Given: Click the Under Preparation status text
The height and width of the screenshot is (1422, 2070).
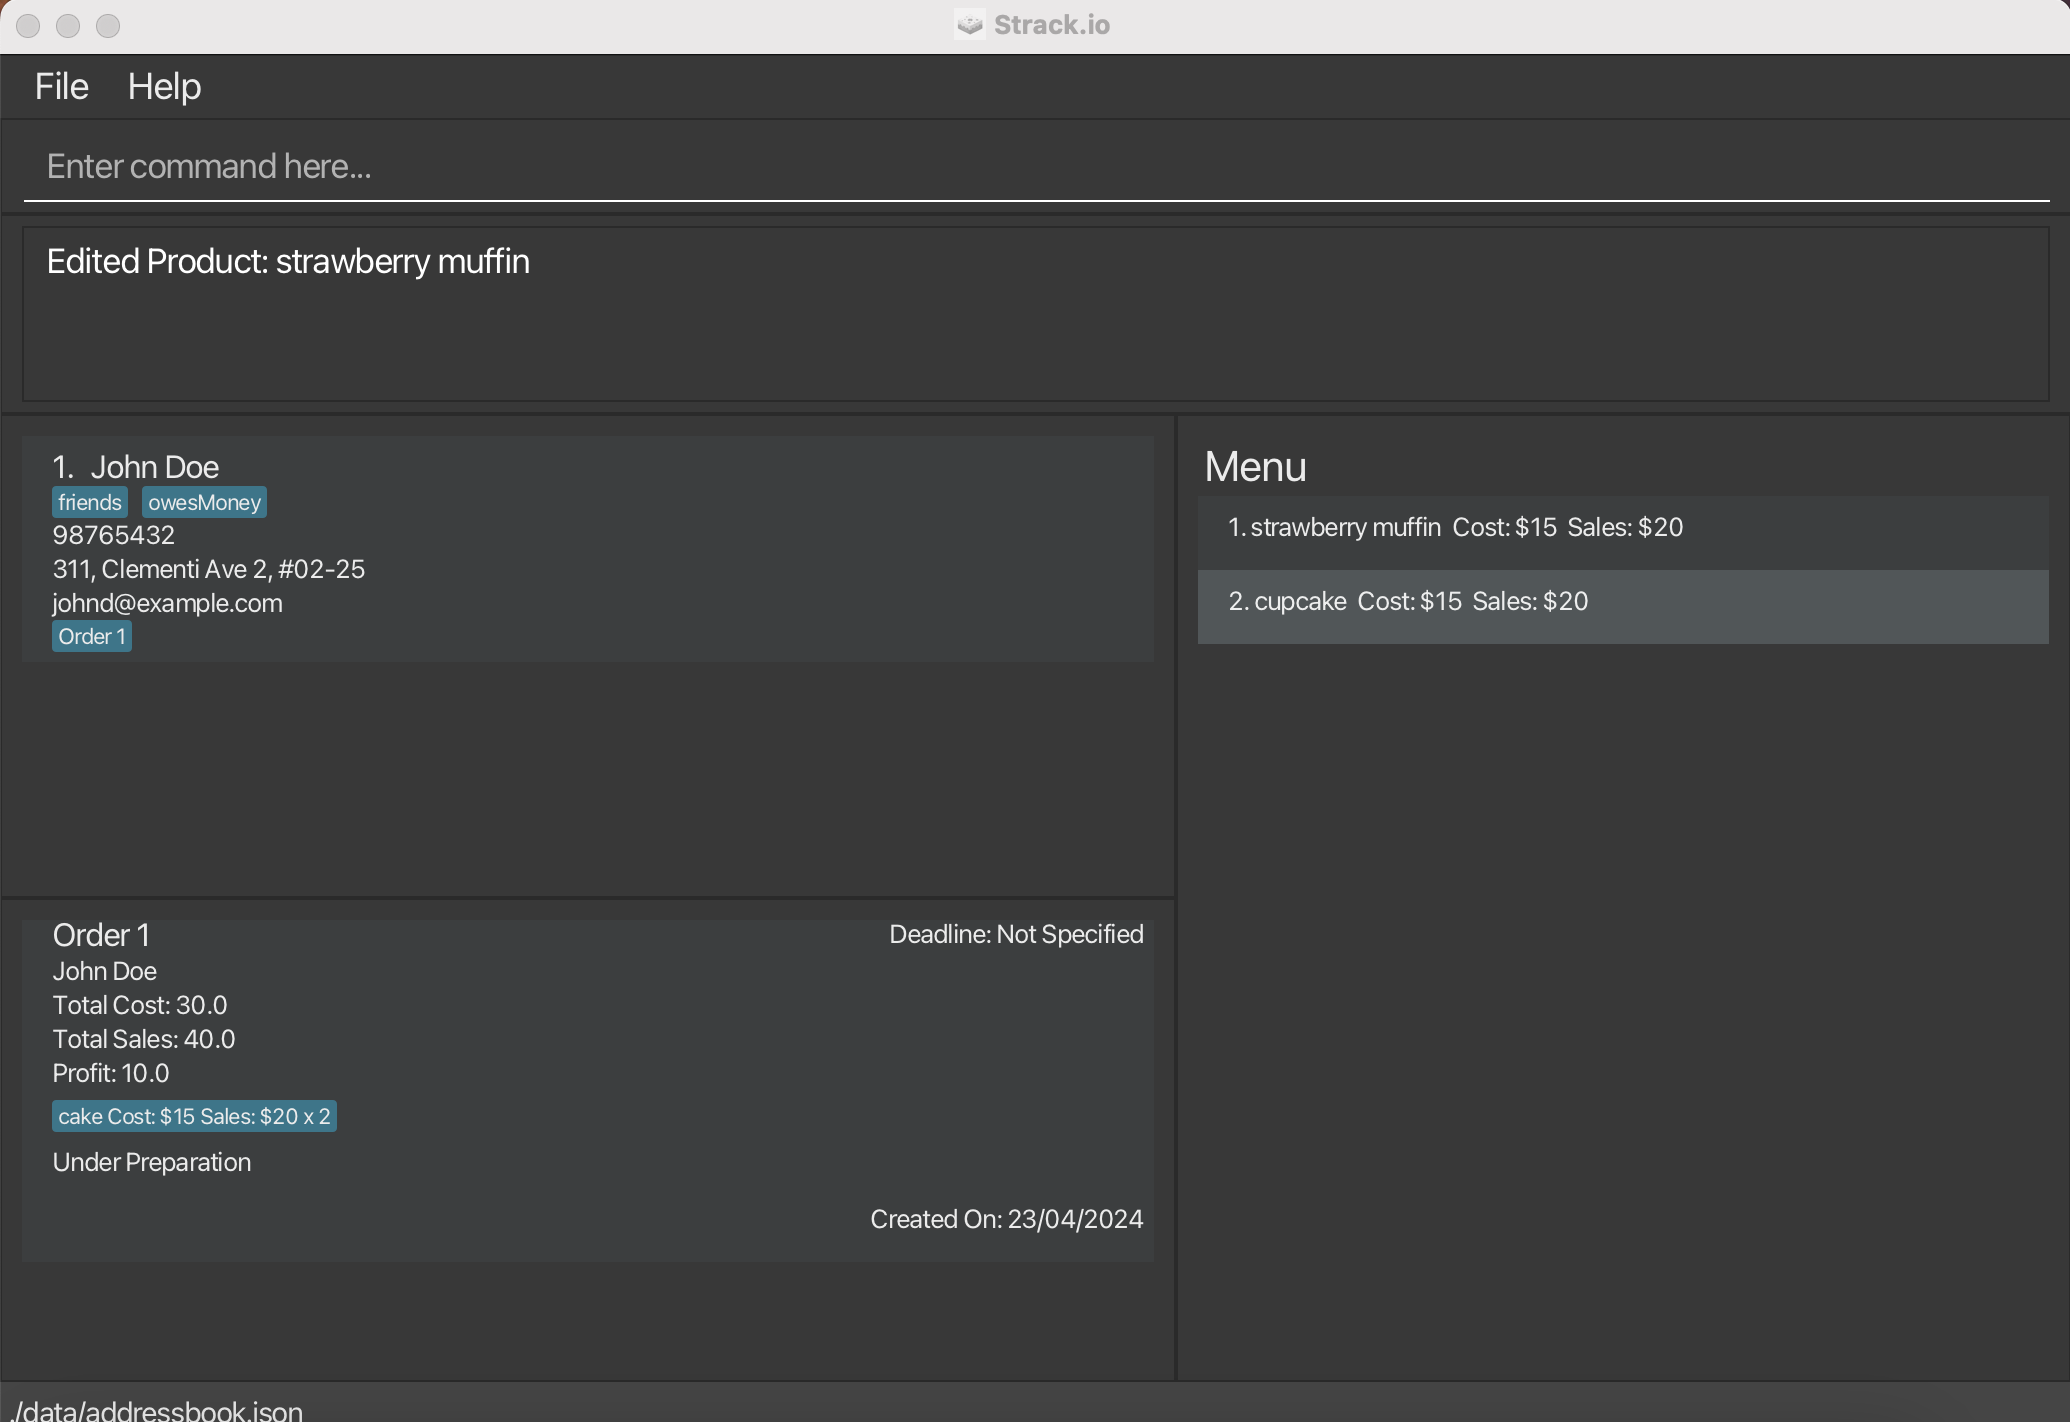Looking at the screenshot, I should point(151,1163).
